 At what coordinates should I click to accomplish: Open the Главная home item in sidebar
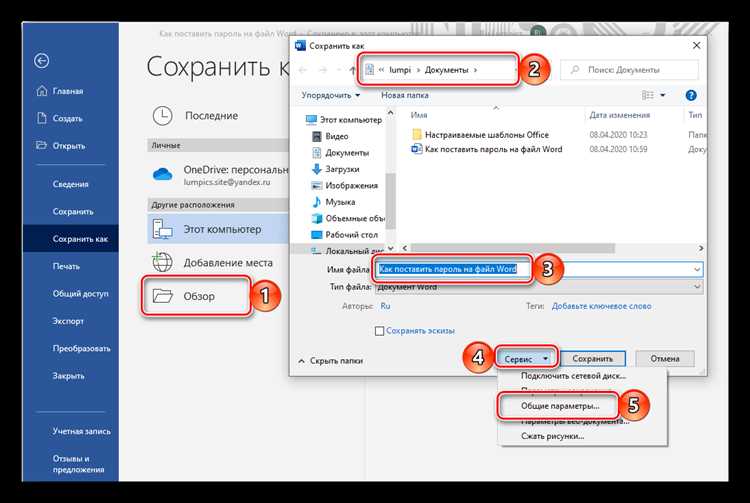pos(60,91)
